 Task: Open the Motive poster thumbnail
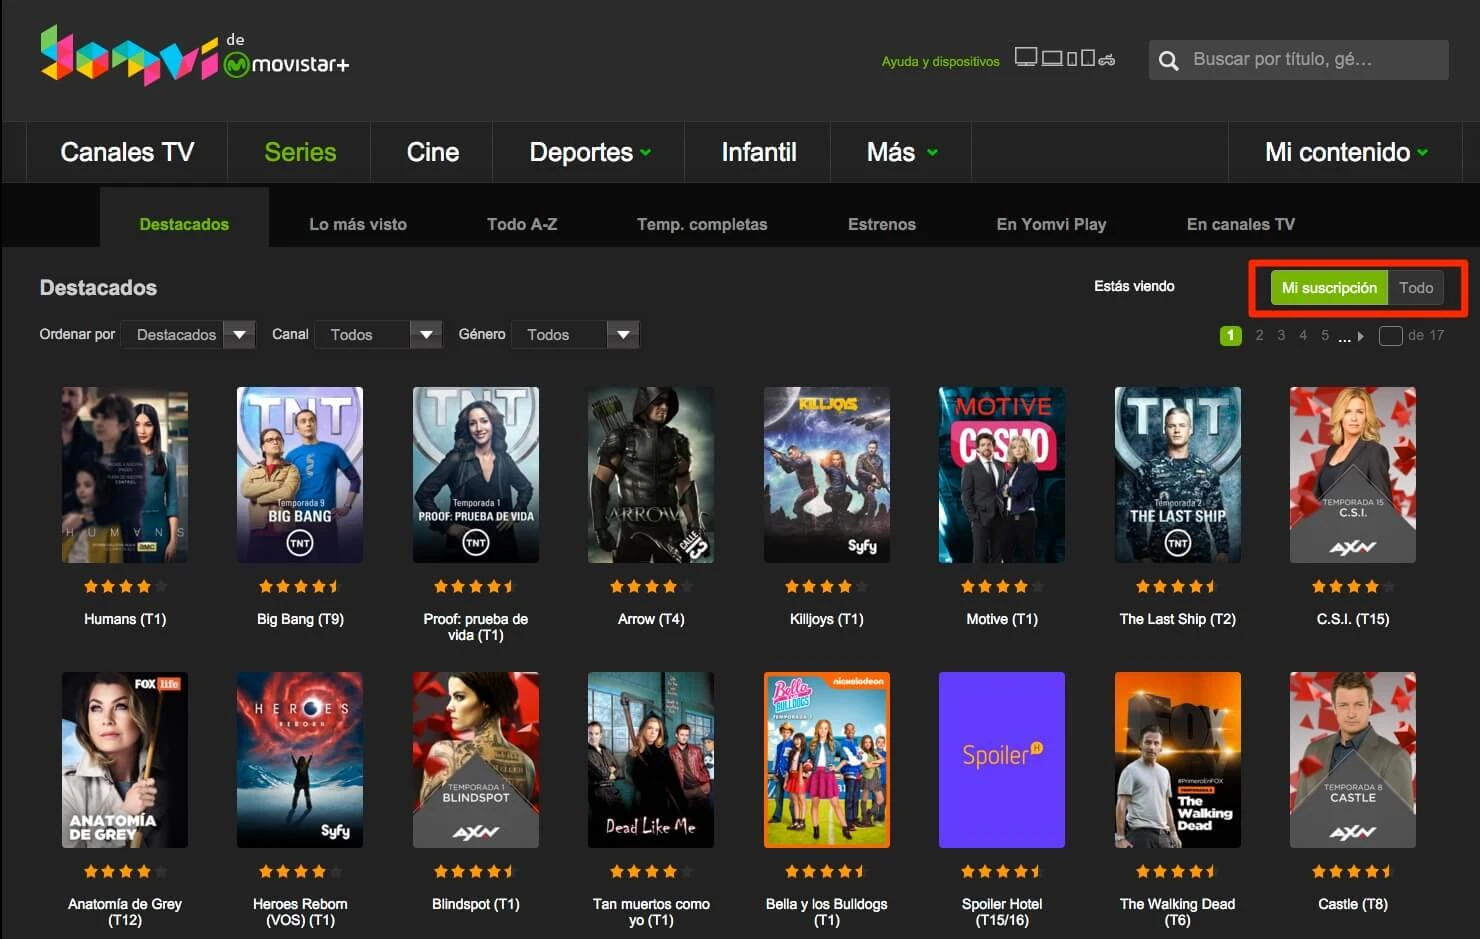pyautogui.click(x=1002, y=475)
